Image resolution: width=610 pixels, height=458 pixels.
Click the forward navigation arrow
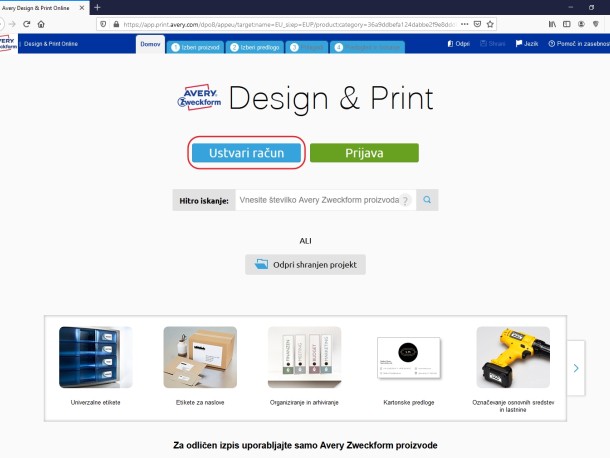tap(12, 24)
